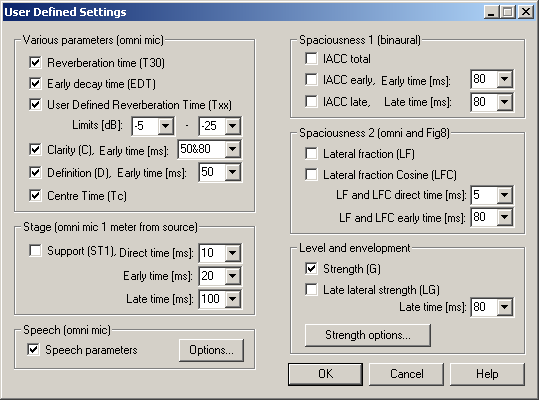This screenshot has height=400, width=539.
Task: Confirm settings with OK button
Action: (325, 374)
